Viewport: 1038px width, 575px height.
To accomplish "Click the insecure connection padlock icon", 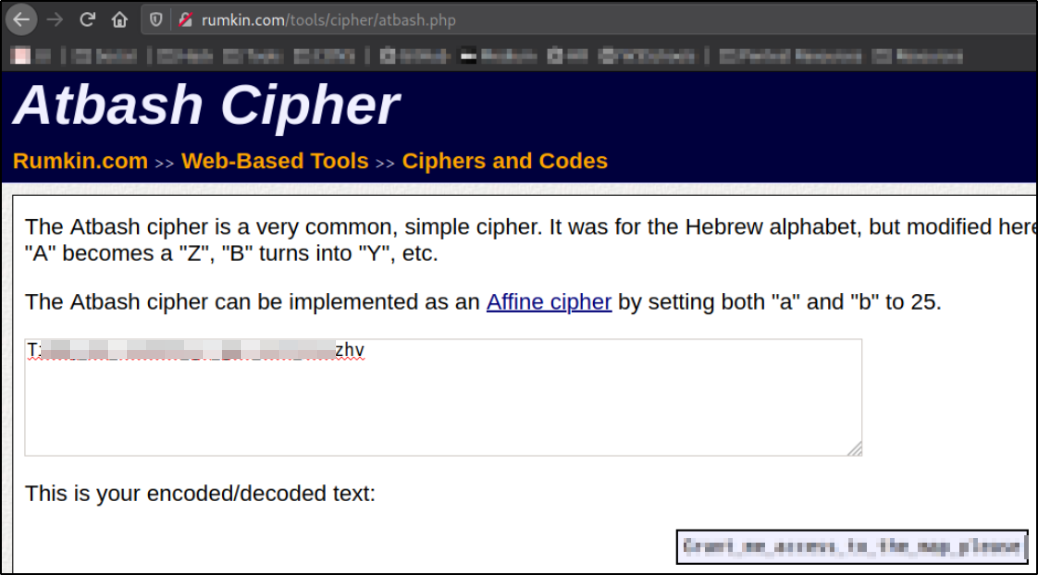I will [x=186, y=20].
